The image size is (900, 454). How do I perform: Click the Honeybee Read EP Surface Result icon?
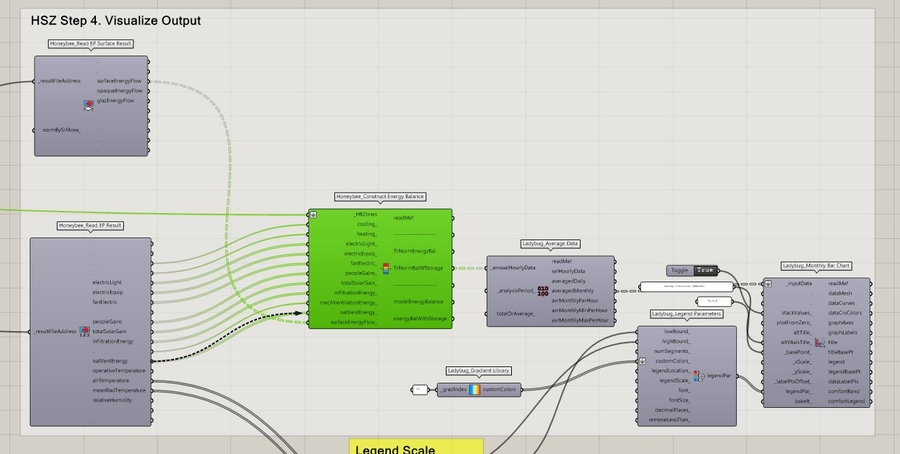88,103
